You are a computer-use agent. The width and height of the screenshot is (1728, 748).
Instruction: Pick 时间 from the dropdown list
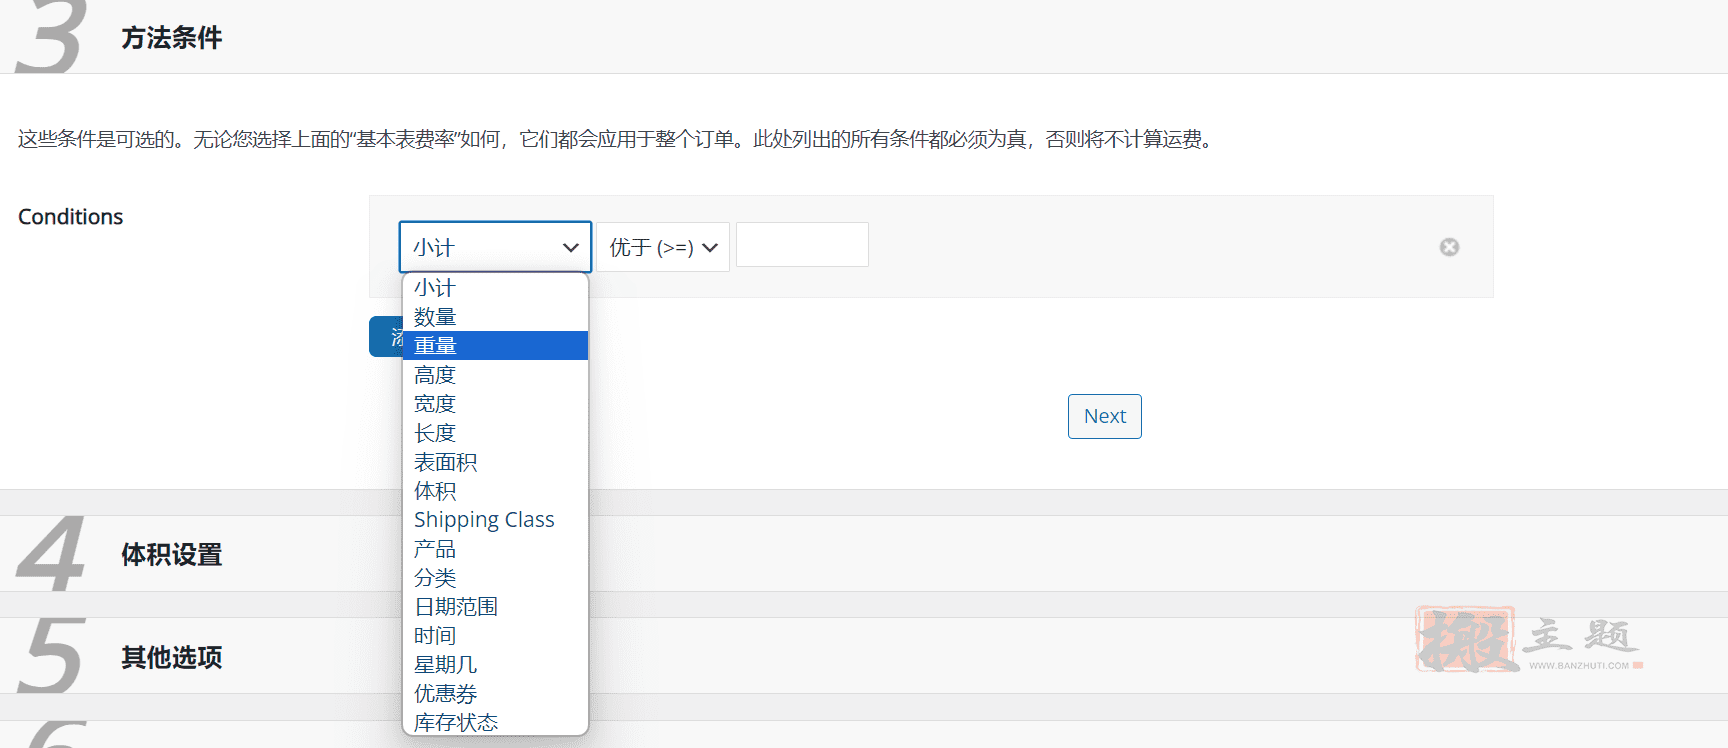tap(495, 636)
